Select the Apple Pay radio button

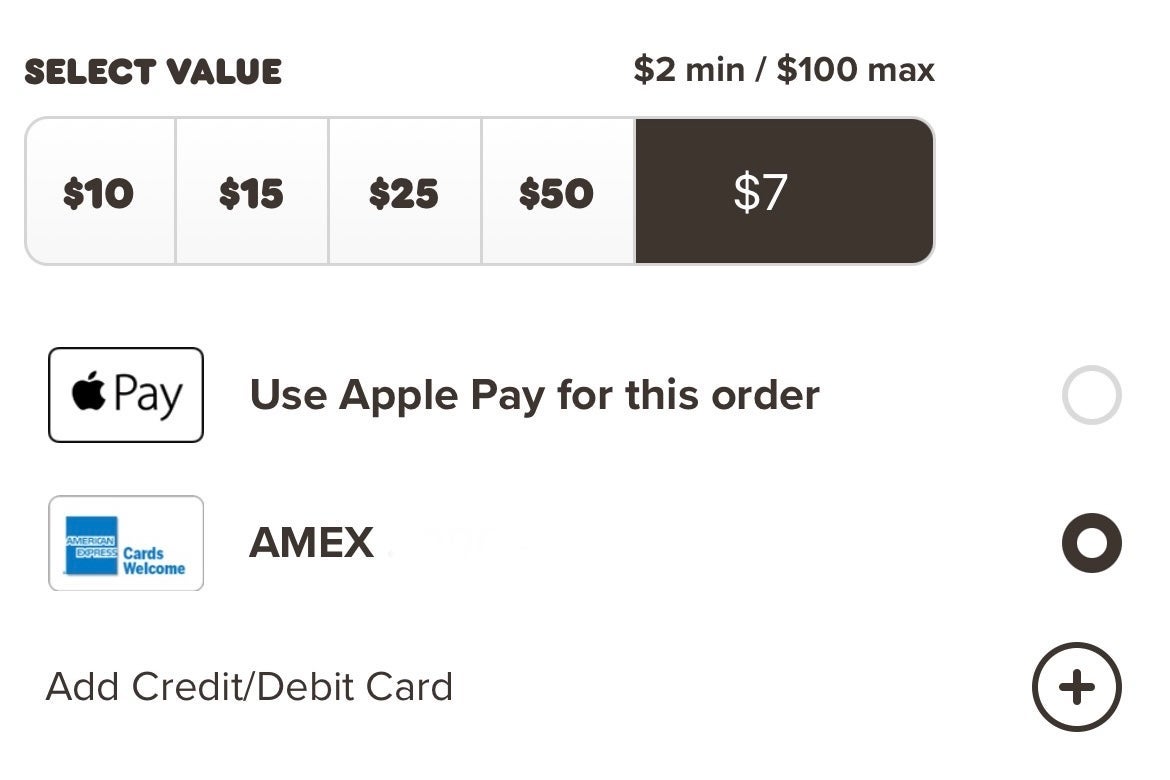tap(1091, 395)
